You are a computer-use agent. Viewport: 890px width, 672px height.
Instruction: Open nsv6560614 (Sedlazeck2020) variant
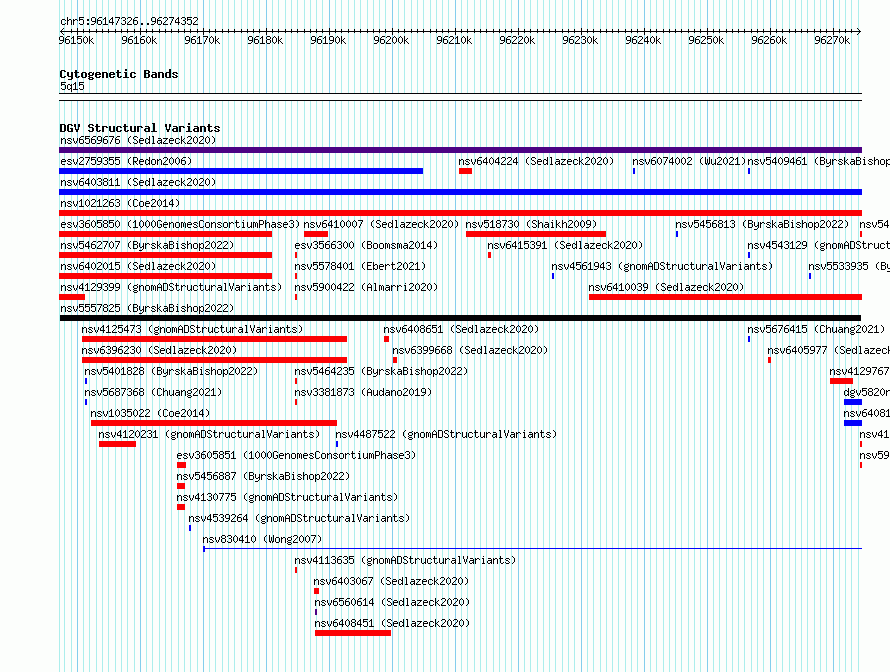392,602
